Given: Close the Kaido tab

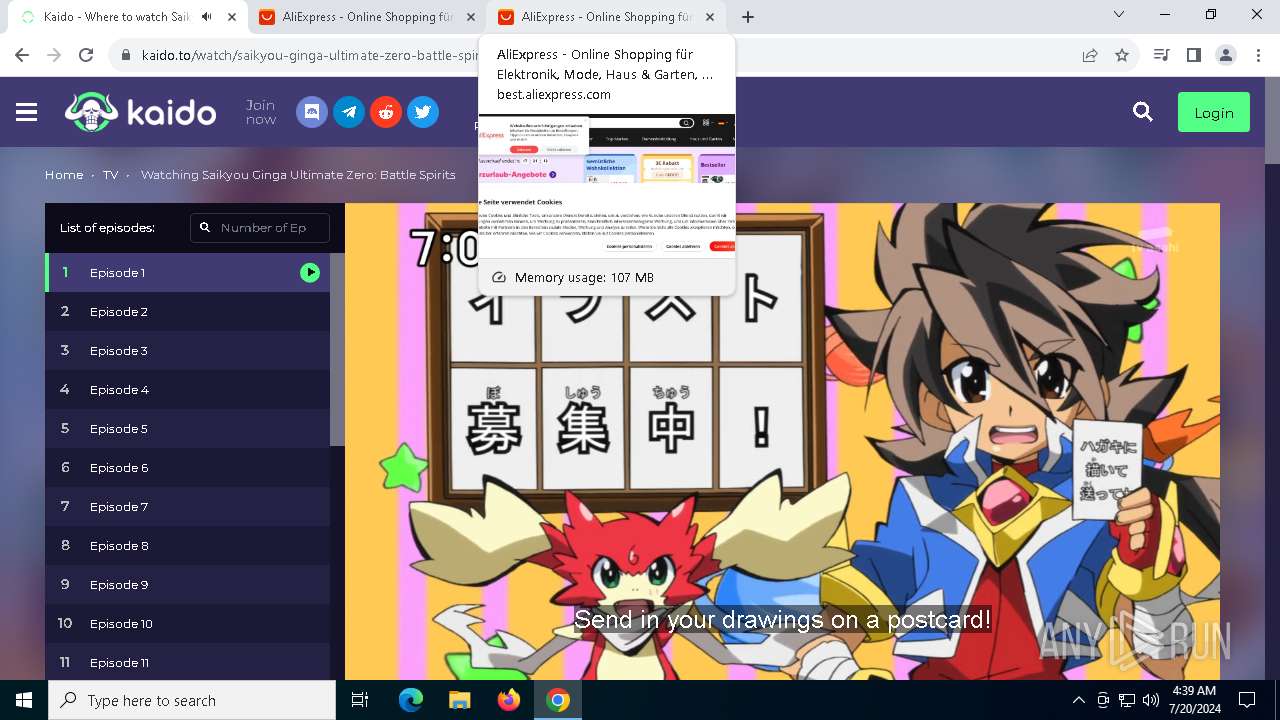Looking at the screenshot, I should tap(233, 17).
